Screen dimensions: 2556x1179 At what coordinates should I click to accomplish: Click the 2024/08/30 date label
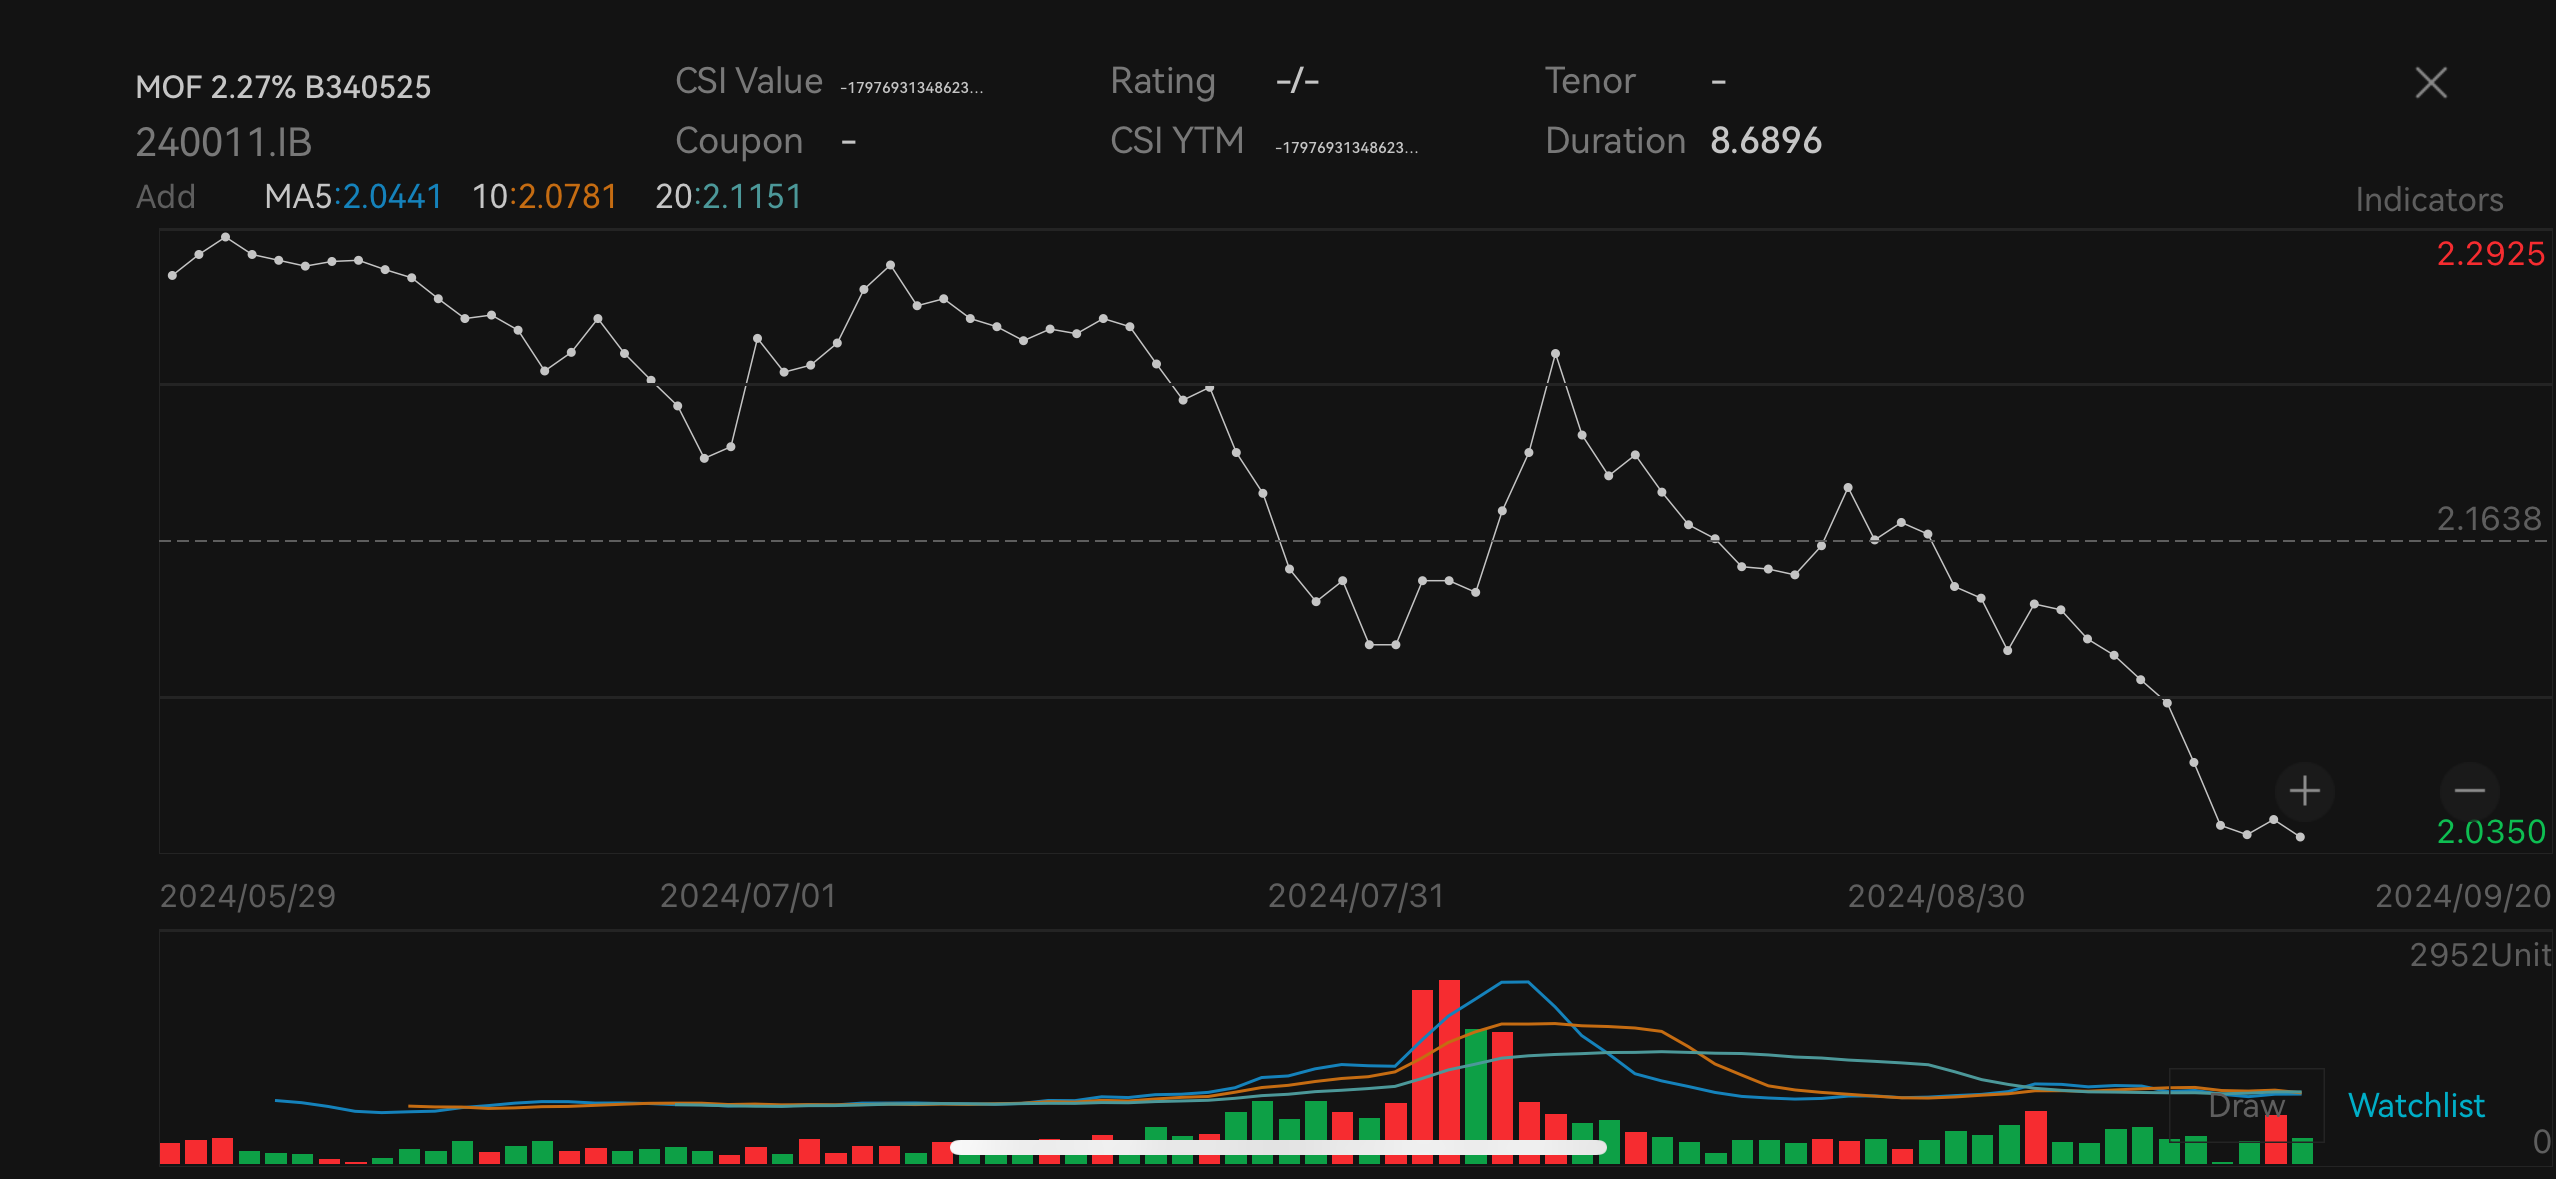(1935, 896)
